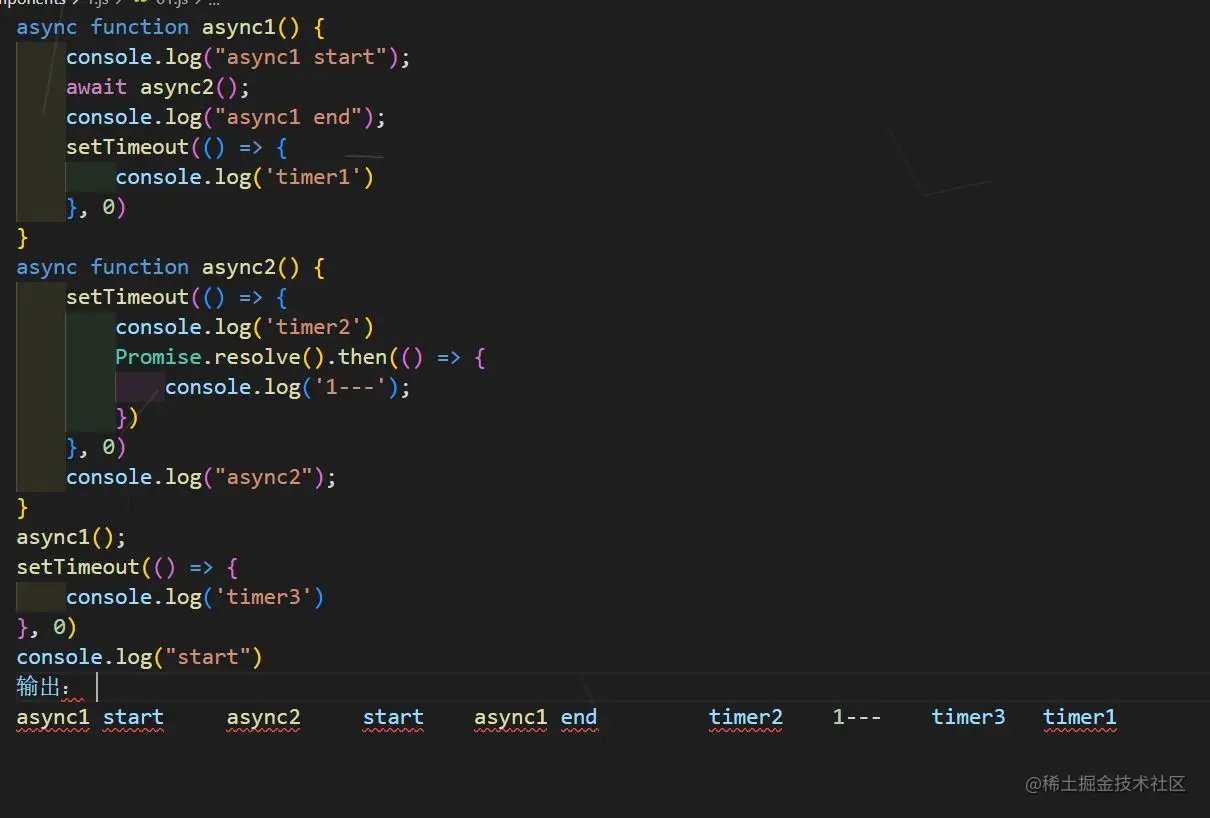Image resolution: width=1210 pixels, height=818 pixels.
Task: Place cursor on the "await async2();" line
Action: pos(157,87)
